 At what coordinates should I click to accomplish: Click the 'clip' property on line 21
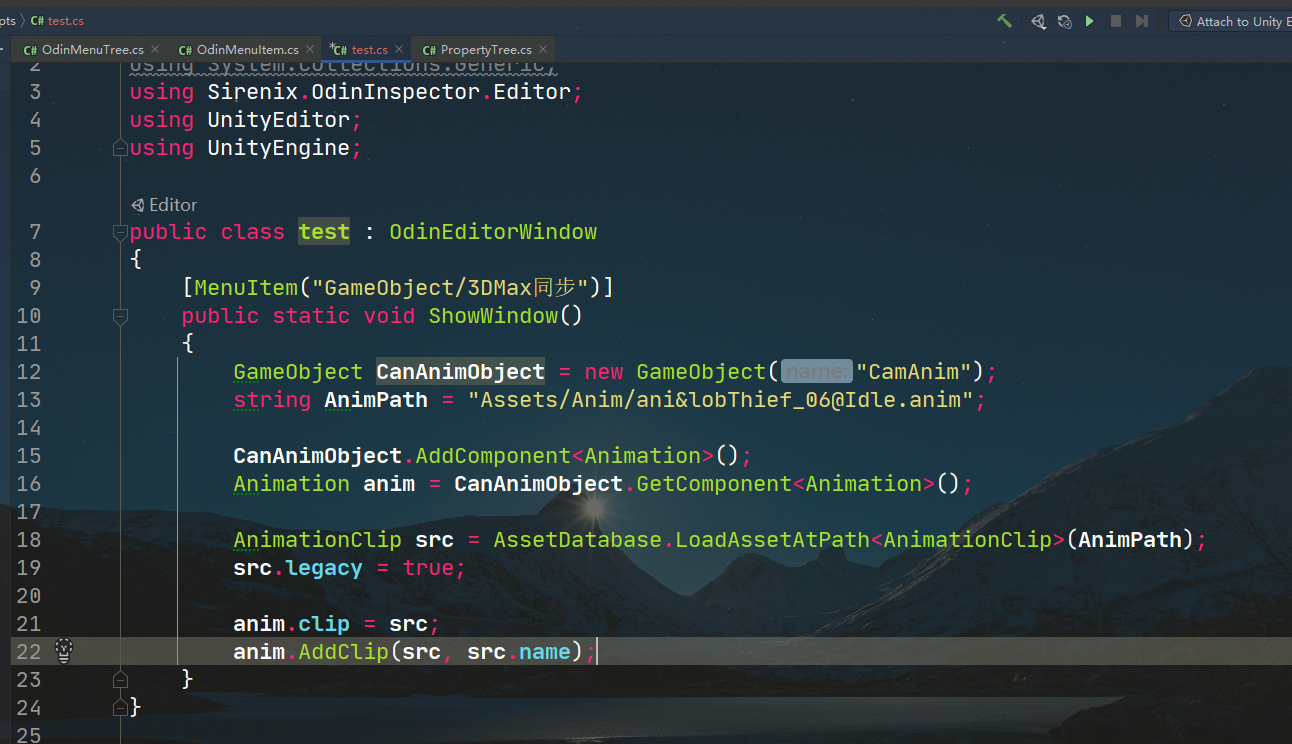coord(324,624)
